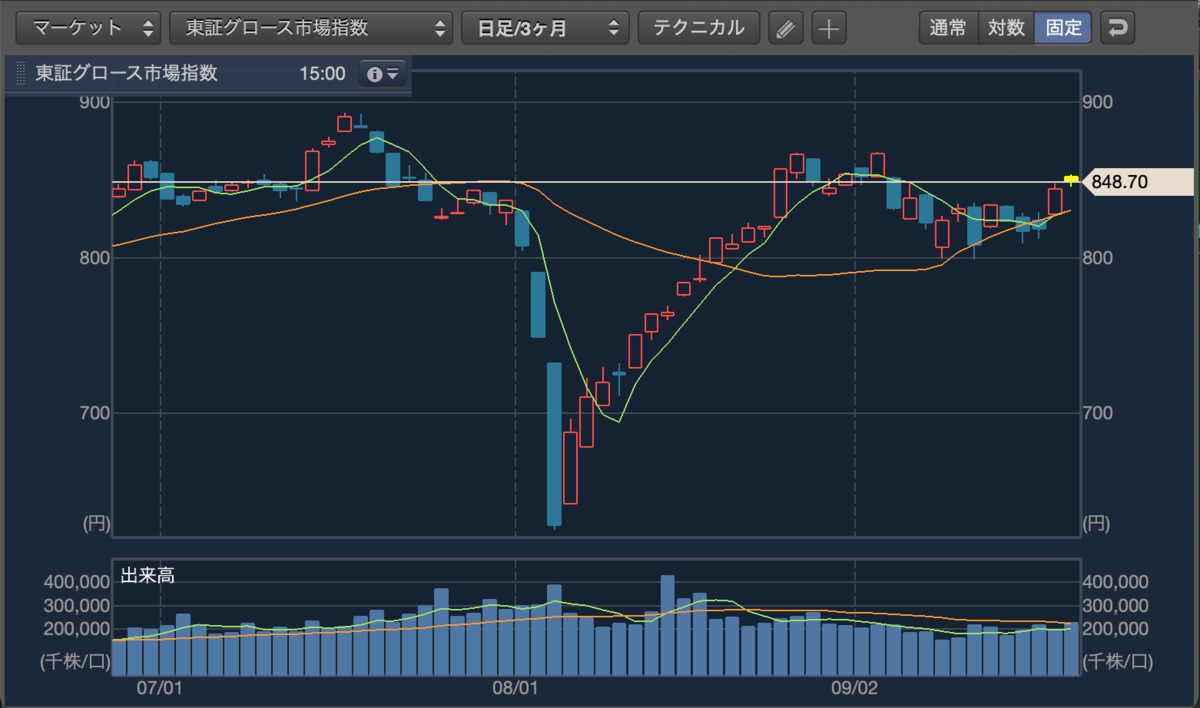Switch the scale to 固定

pyautogui.click(x=1063, y=28)
